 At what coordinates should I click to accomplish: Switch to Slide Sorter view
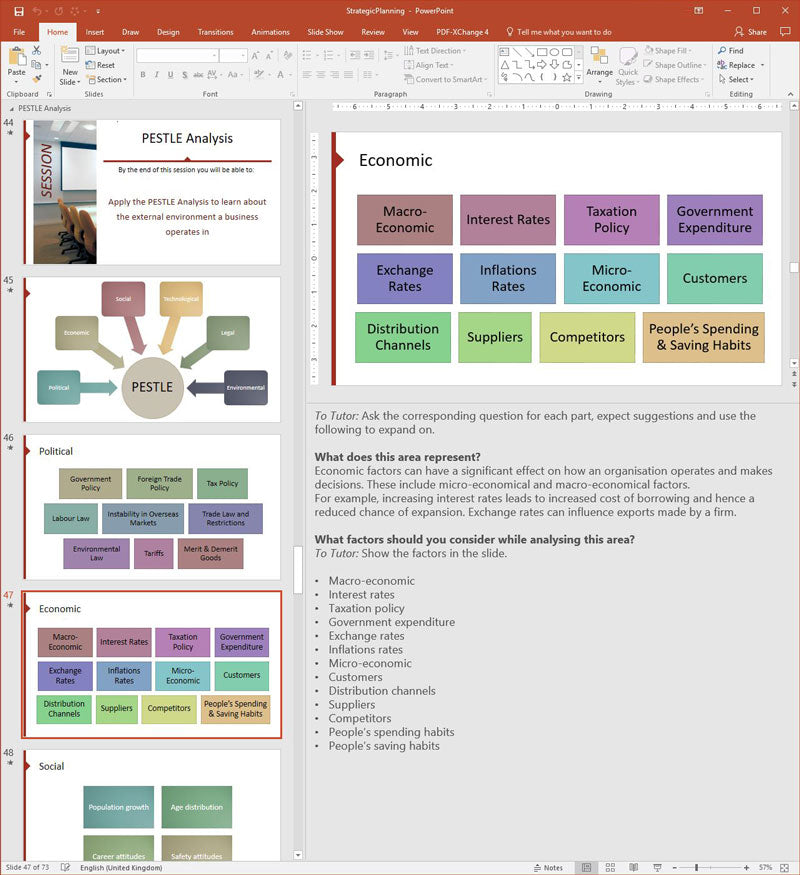pos(610,868)
